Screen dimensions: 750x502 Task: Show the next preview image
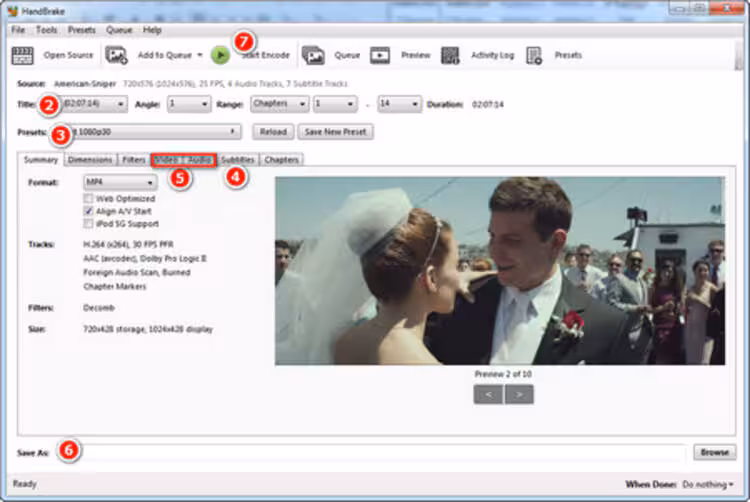pyautogui.click(x=519, y=394)
